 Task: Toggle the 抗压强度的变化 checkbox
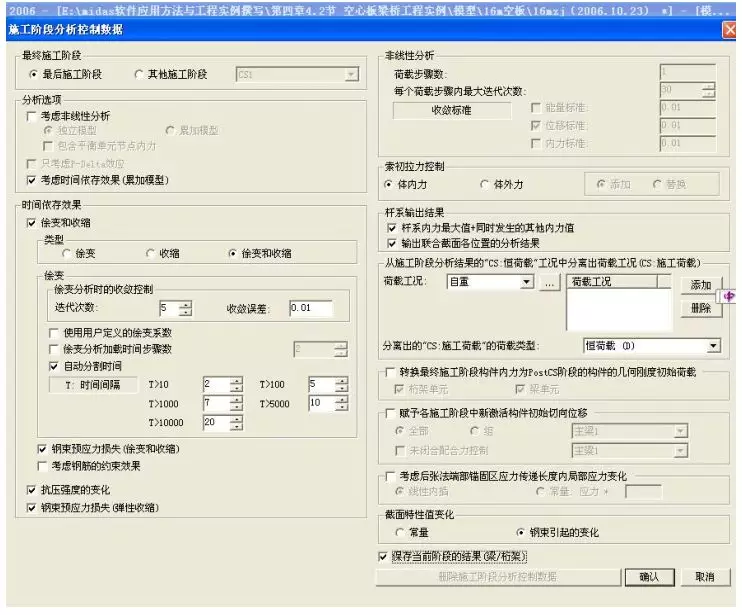(x=32, y=490)
